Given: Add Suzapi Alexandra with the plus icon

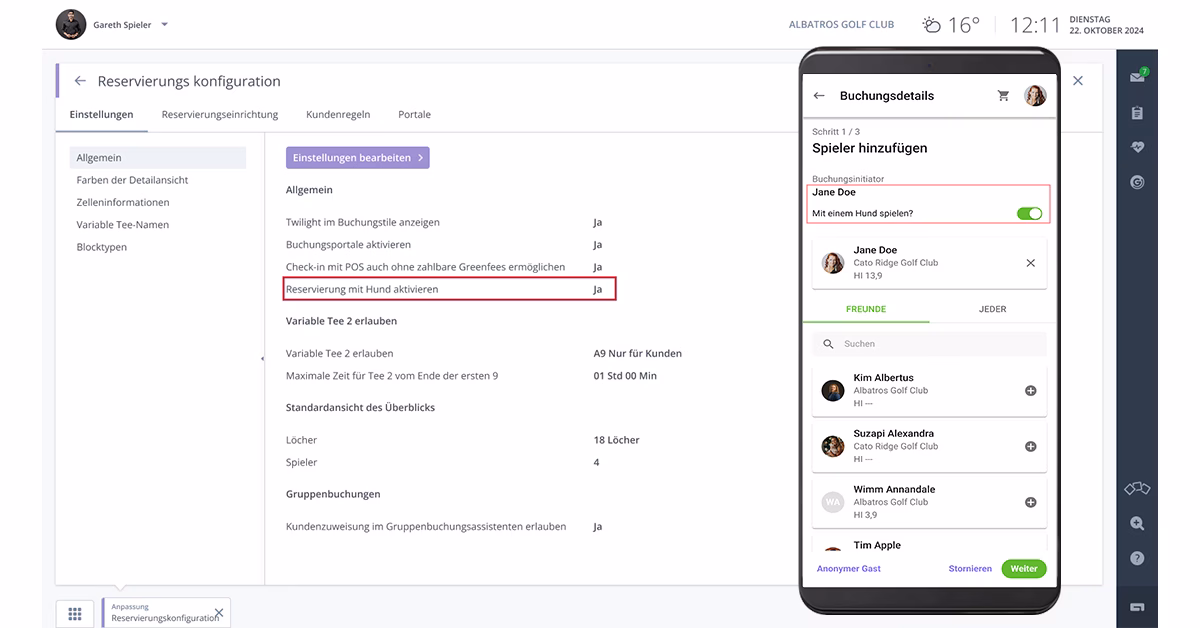Looking at the screenshot, I should [x=1030, y=447].
